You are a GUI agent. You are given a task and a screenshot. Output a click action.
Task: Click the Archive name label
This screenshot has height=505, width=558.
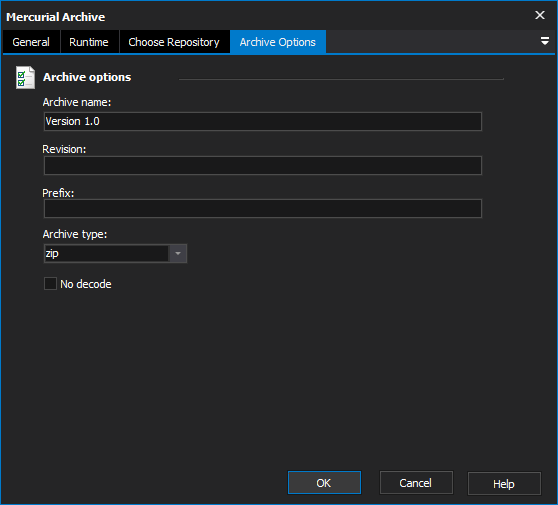77,102
